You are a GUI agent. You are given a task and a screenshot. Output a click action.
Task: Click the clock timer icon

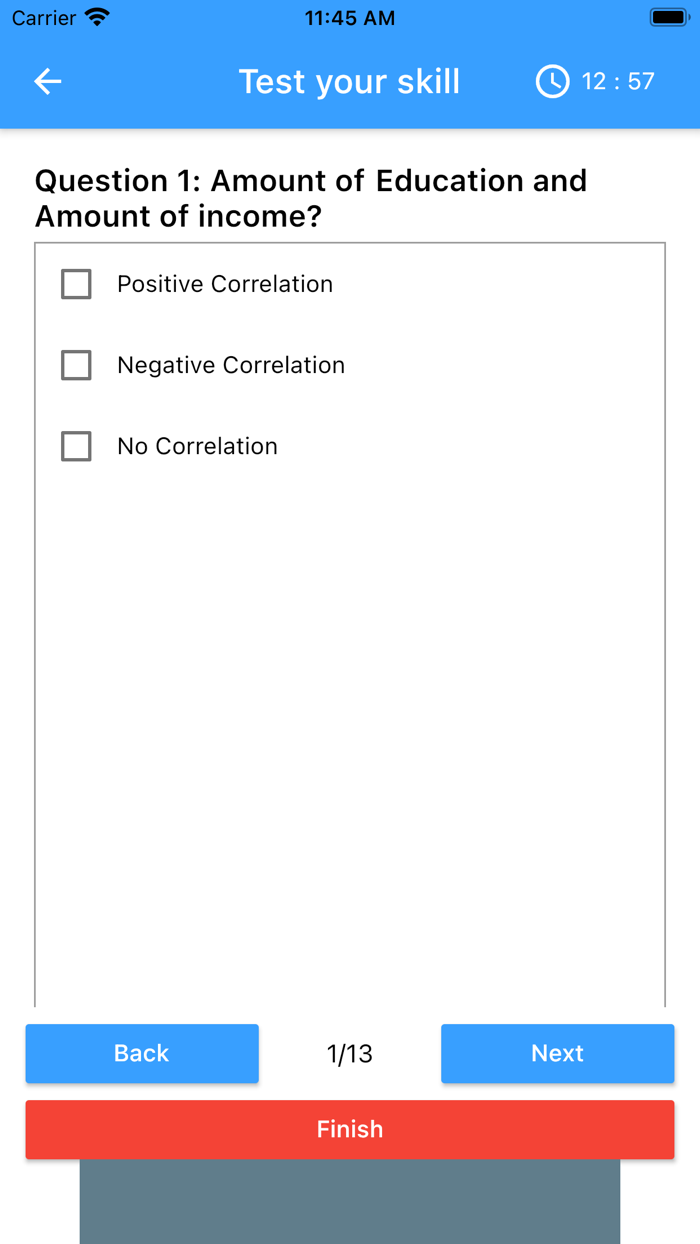[552, 82]
